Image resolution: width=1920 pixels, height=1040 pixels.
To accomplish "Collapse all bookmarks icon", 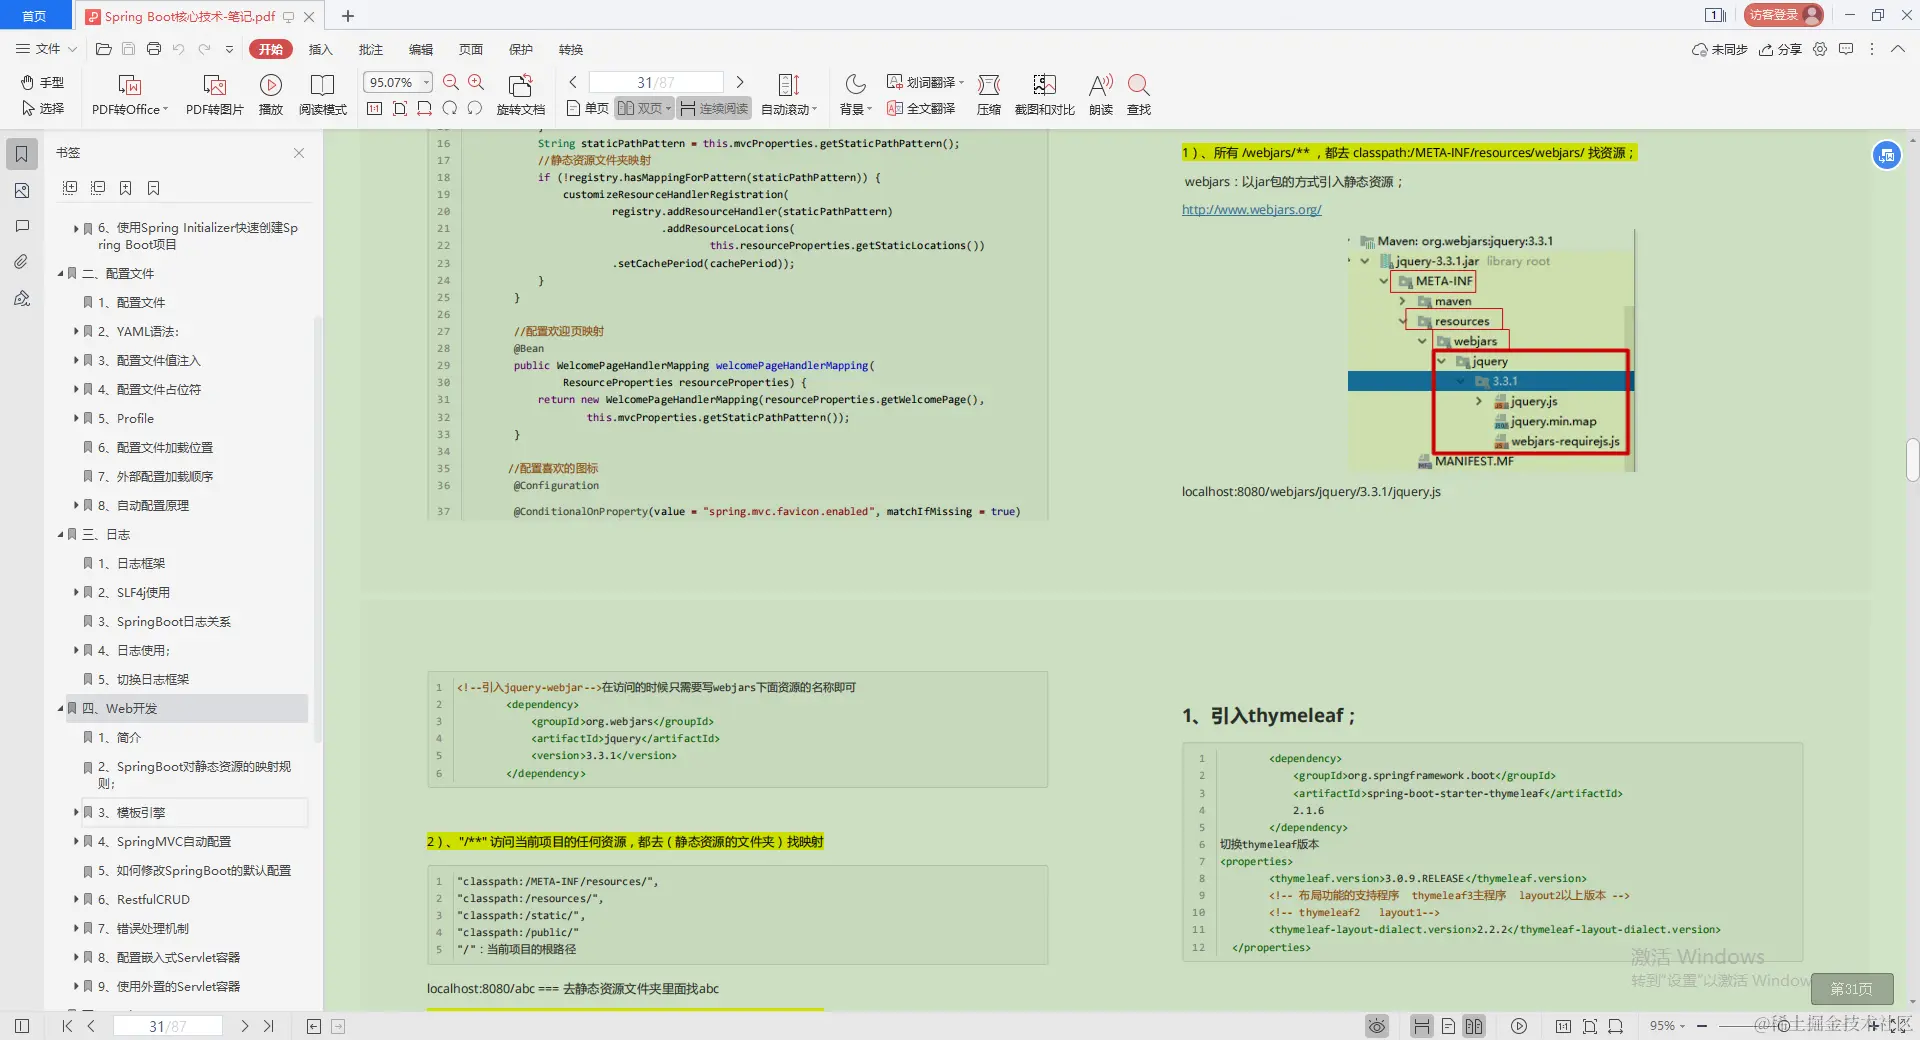I will coord(98,188).
